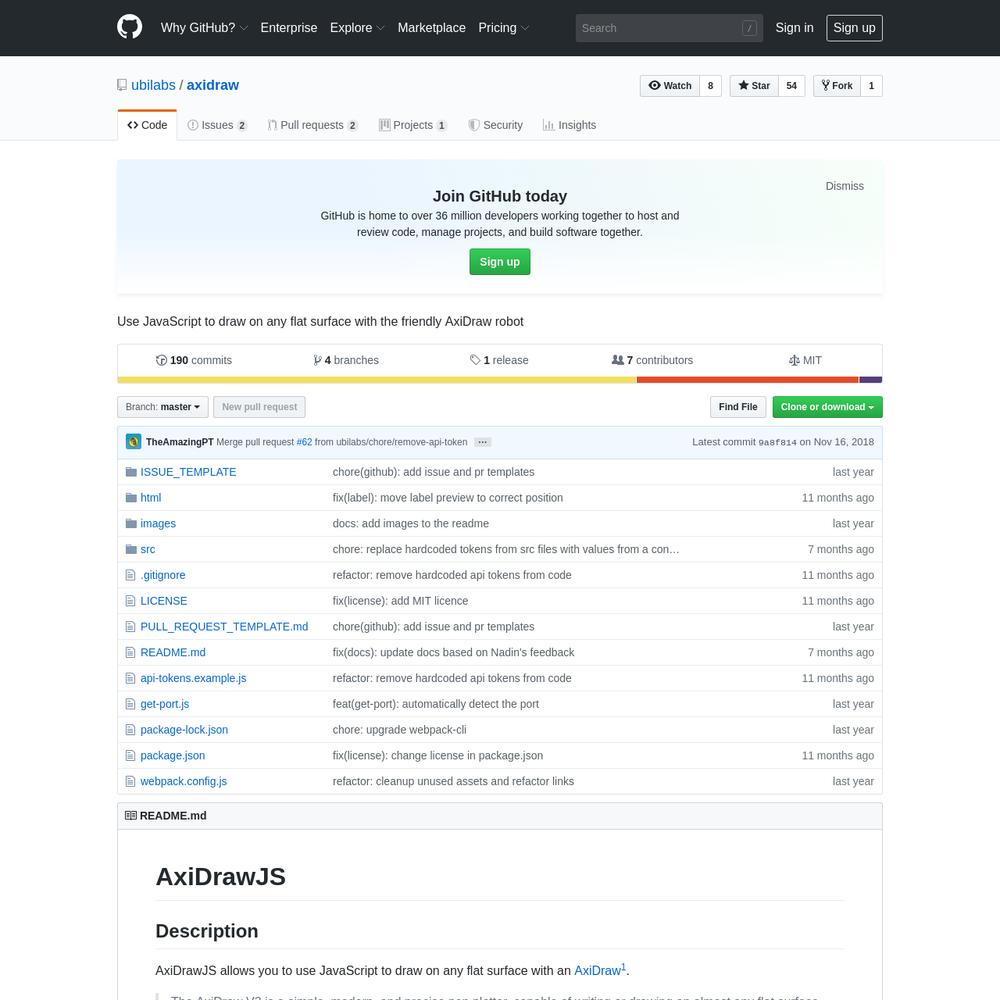The image size is (1000, 1000).
Task: Click the branches fork icon
Action: (x=317, y=360)
